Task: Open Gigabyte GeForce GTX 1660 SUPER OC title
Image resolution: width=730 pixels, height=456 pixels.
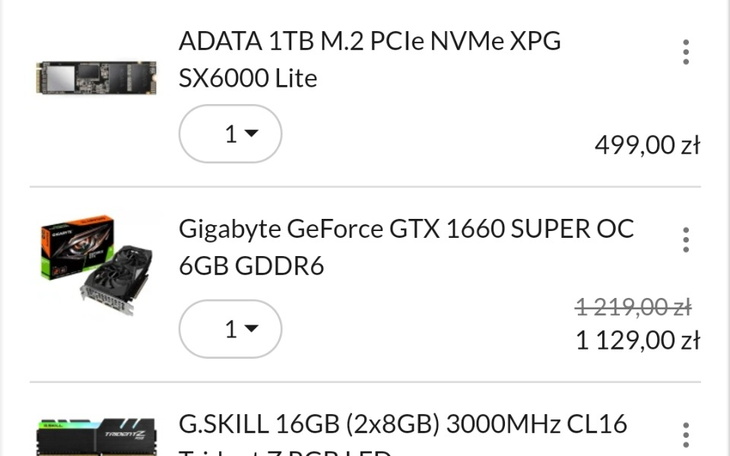Action: [406, 229]
